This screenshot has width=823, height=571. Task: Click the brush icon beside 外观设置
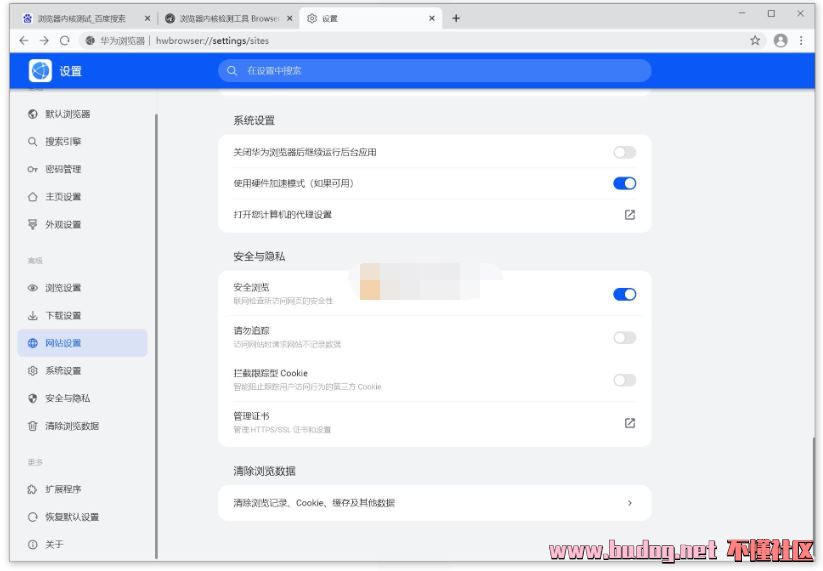point(33,225)
